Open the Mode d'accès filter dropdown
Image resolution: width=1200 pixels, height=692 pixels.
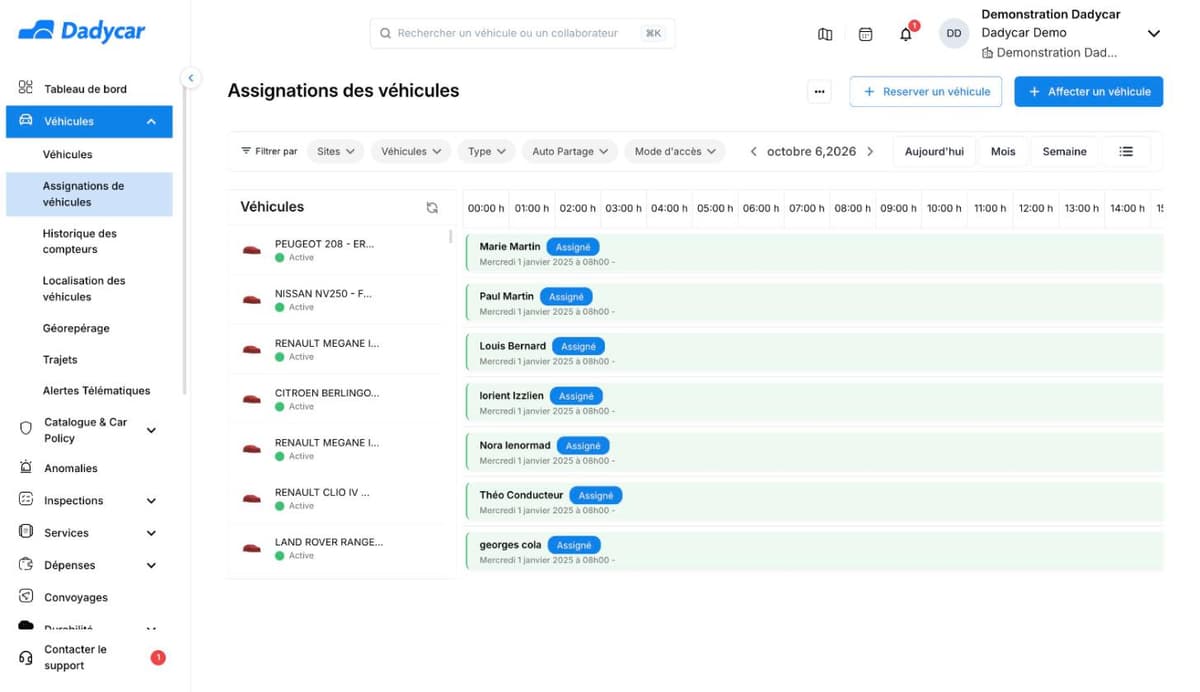tap(675, 152)
